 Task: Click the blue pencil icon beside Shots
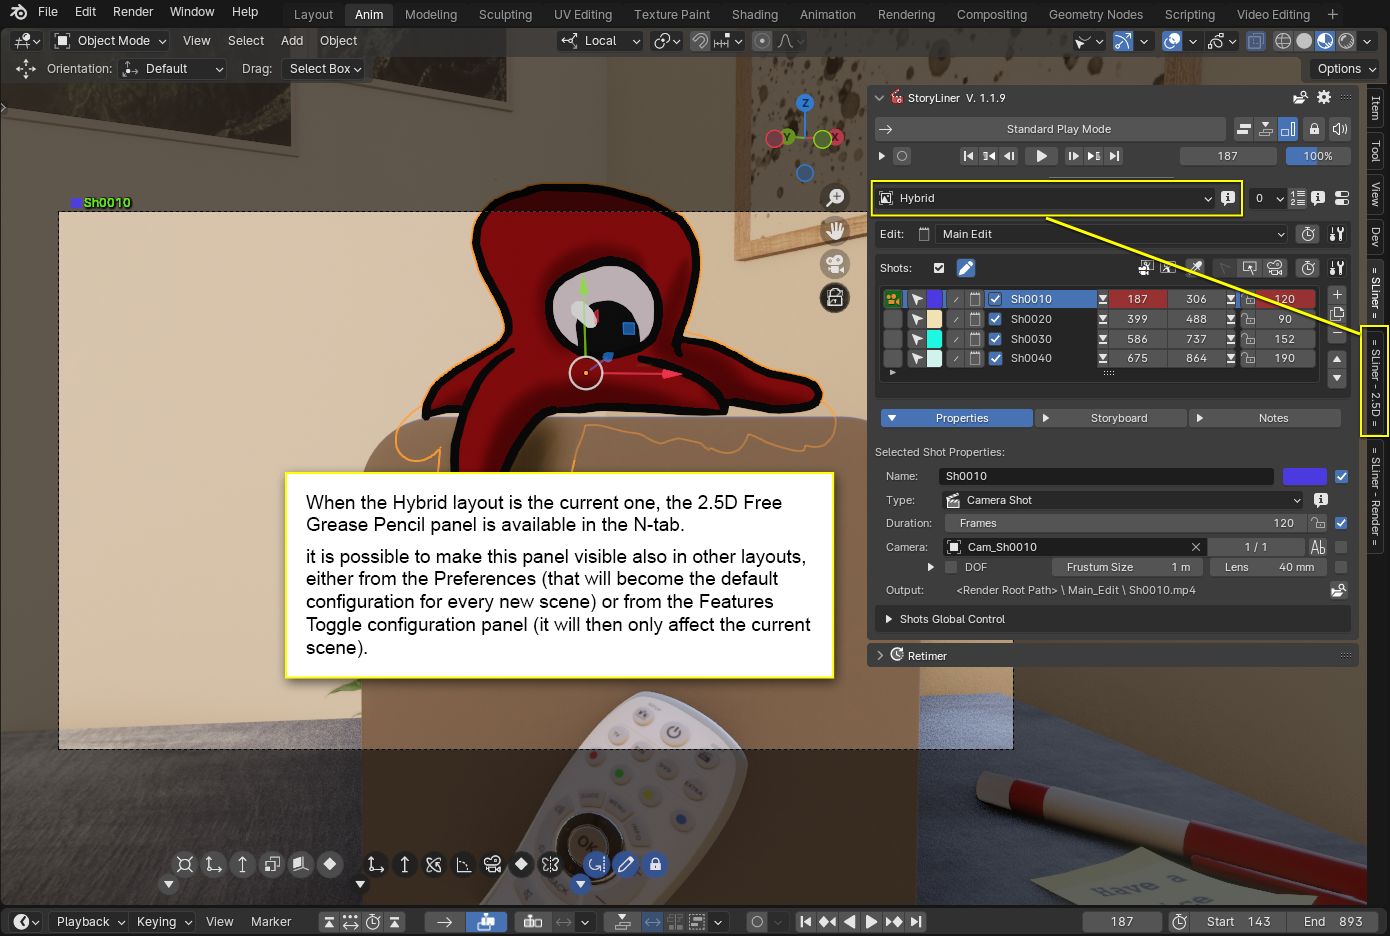pyautogui.click(x=965, y=268)
